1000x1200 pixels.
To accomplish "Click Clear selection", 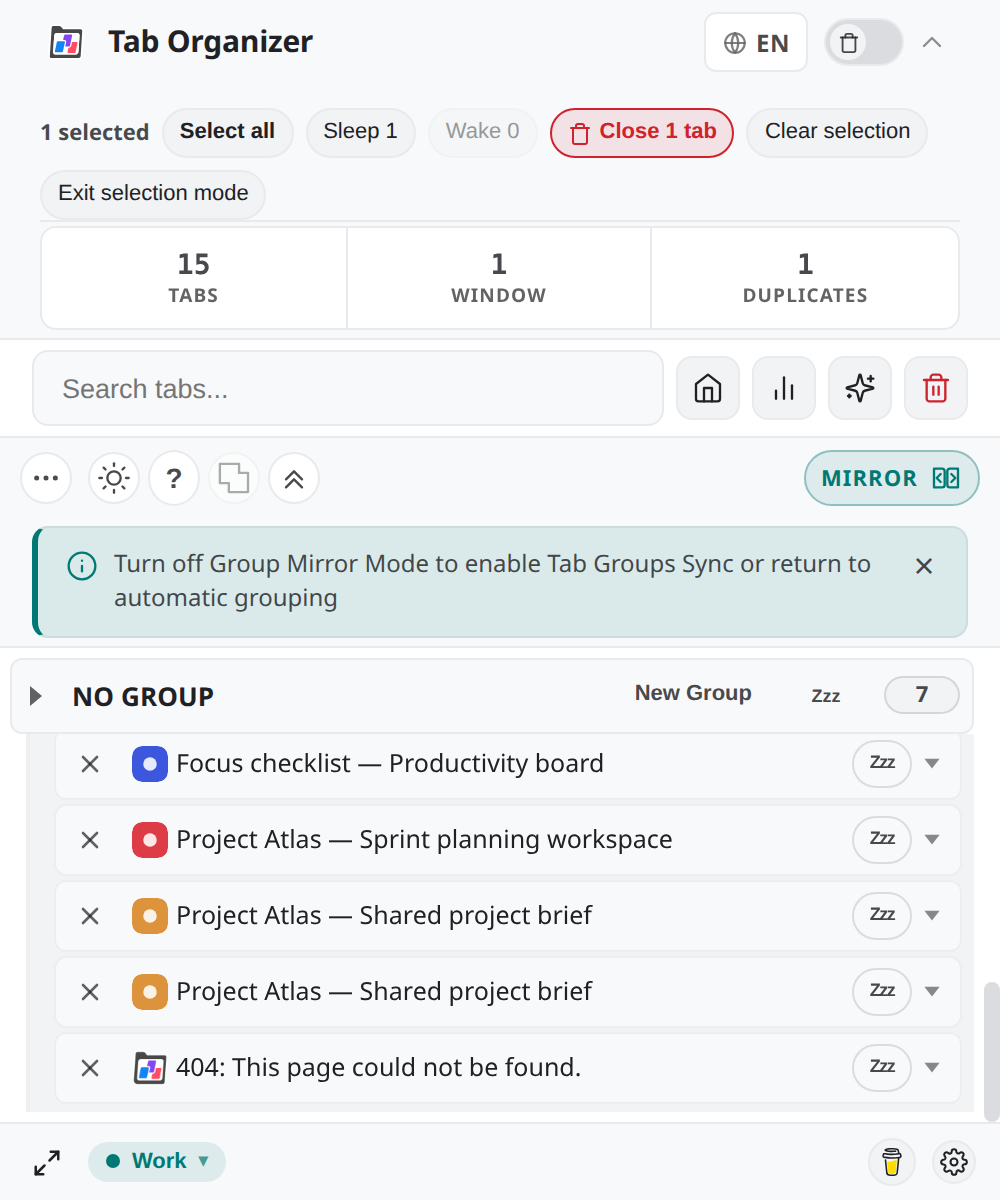I will [x=837, y=132].
